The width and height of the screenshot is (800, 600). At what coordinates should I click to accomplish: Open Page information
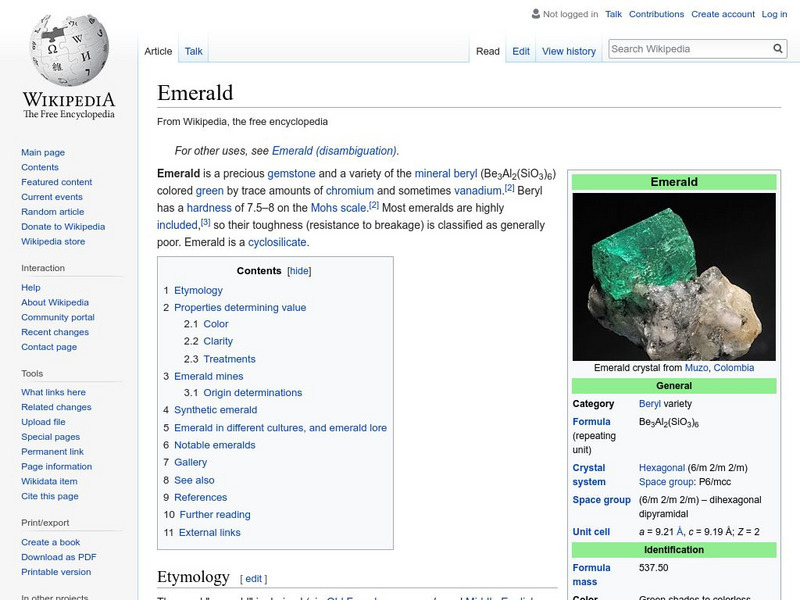point(57,466)
